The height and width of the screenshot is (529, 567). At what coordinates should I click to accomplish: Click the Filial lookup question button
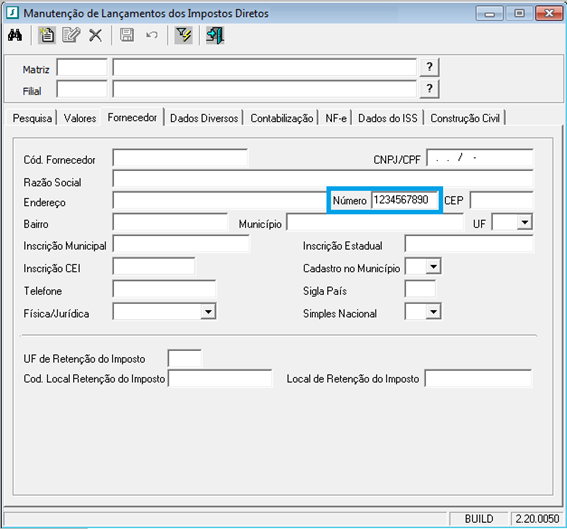tap(429, 89)
